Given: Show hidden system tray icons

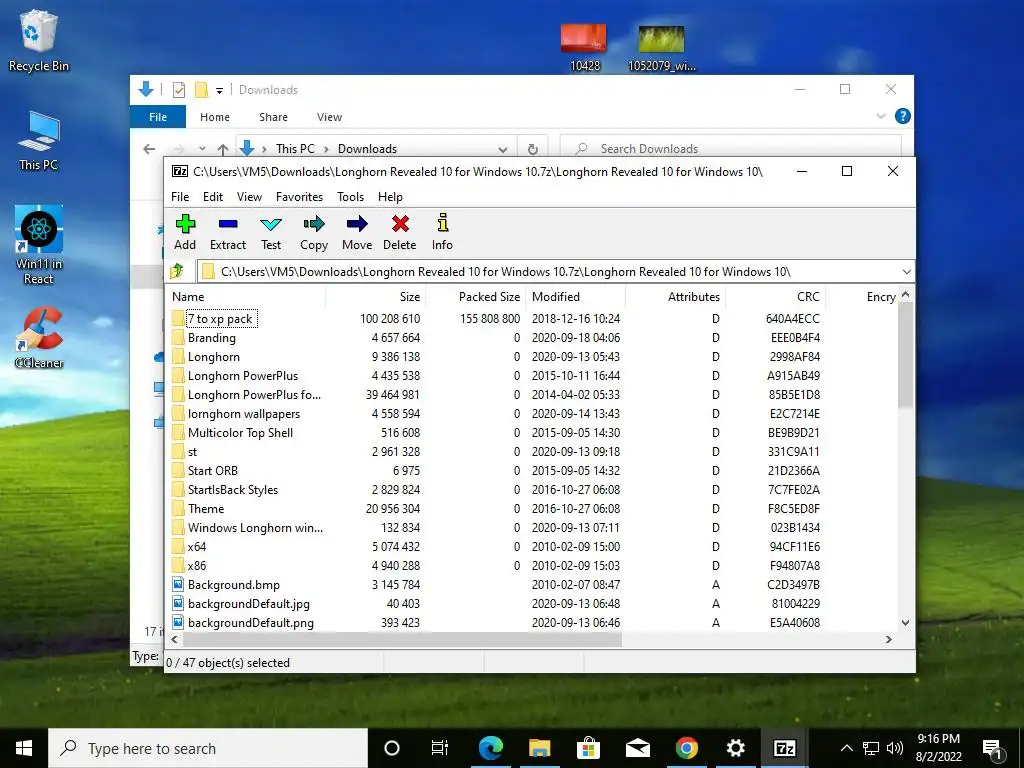Looking at the screenshot, I should pyautogui.click(x=846, y=748).
